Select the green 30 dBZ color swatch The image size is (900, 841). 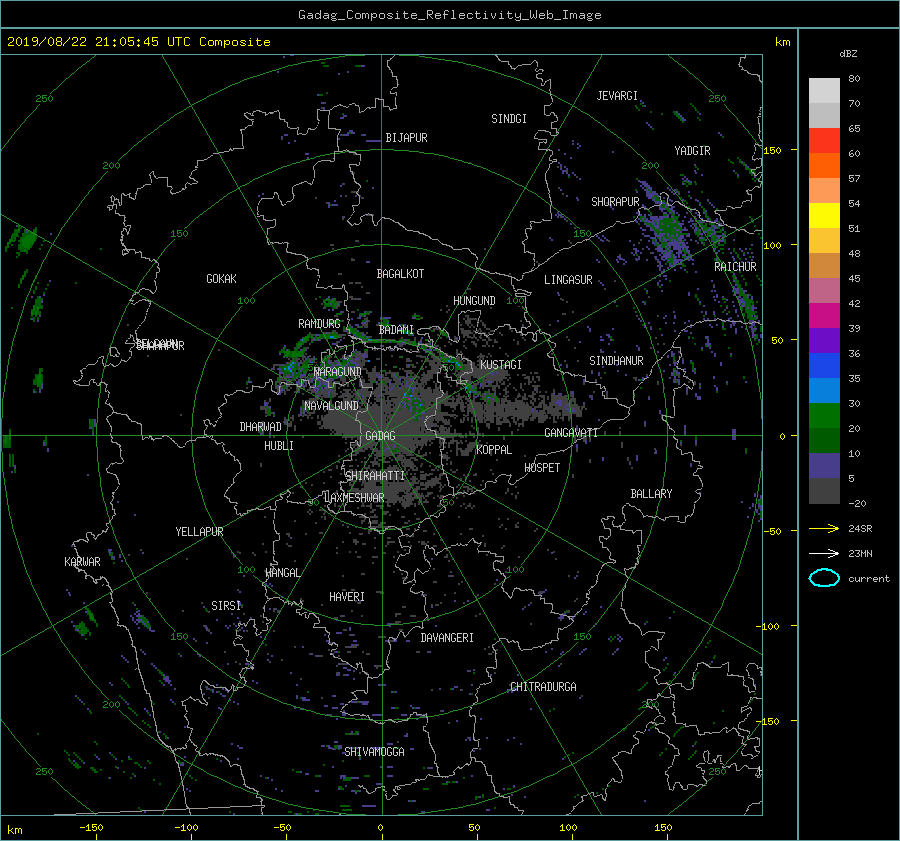point(824,416)
